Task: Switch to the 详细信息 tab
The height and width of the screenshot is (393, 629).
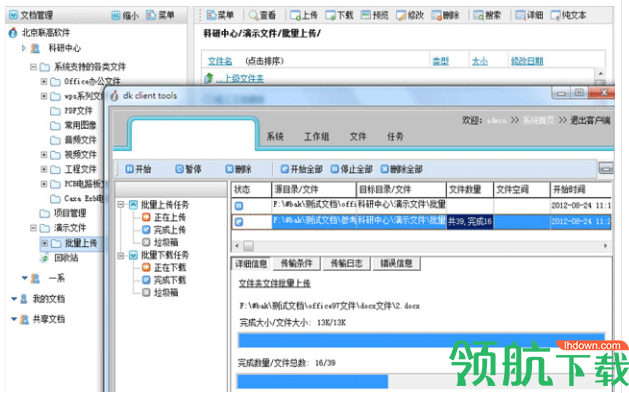Action: pyautogui.click(x=251, y=263)
